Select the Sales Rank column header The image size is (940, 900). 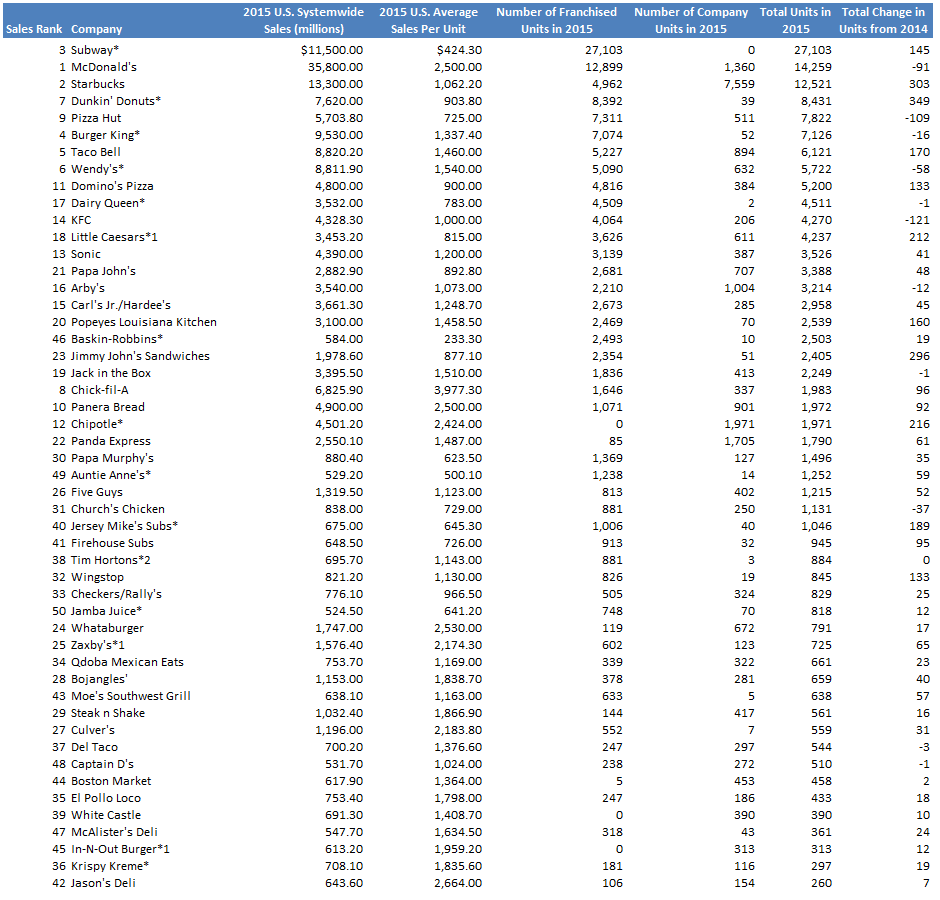(34, 29)
